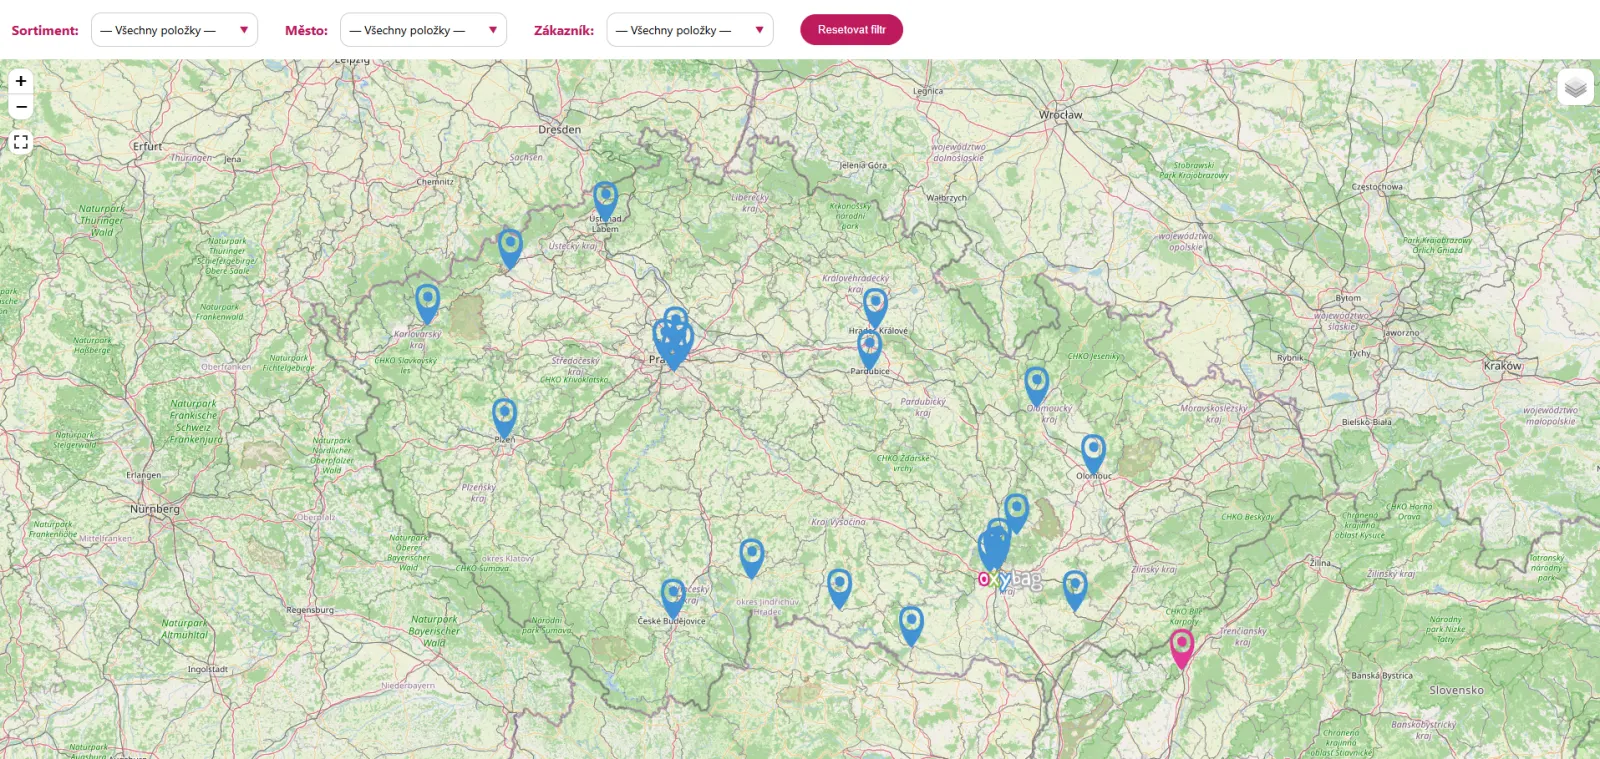The image size is (1600, 759).
Task: Select the blue pin at Plzeň
Action: pyautogui.click(x=504, y=418)
